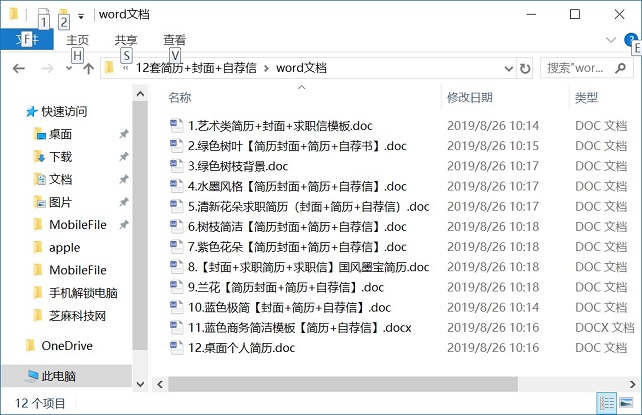Sort by the 名称 column header
Image resolution: width=642 pixels, height=415 pixels.
click(180, 97)
